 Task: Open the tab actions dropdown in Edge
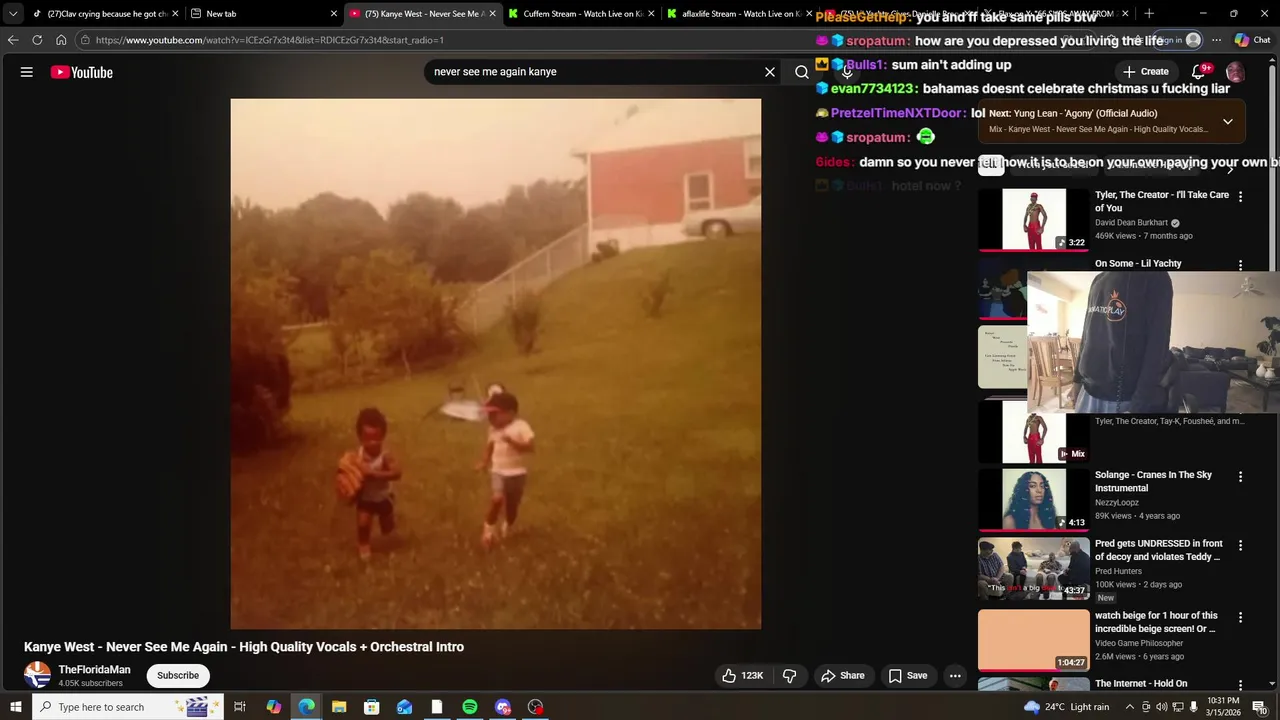point(13,14)
